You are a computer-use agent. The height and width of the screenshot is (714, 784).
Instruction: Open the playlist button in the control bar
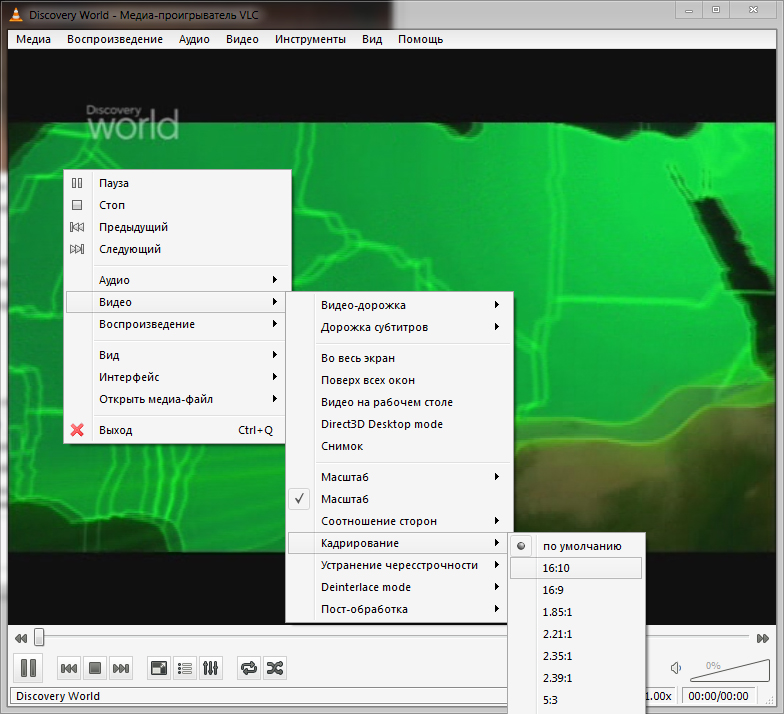click(185, 668)
